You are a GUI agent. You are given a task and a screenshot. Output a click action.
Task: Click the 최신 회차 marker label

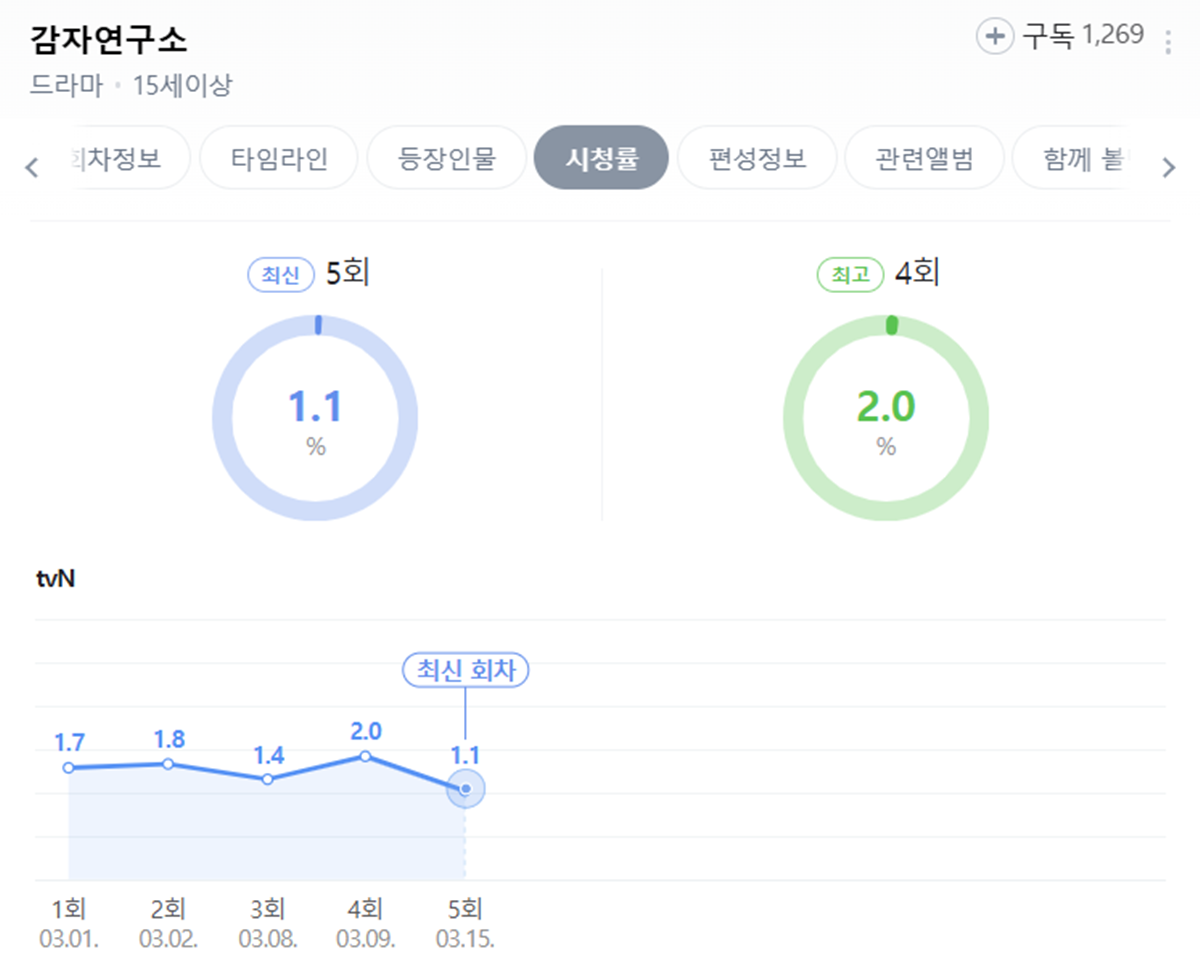pos(465,671)
